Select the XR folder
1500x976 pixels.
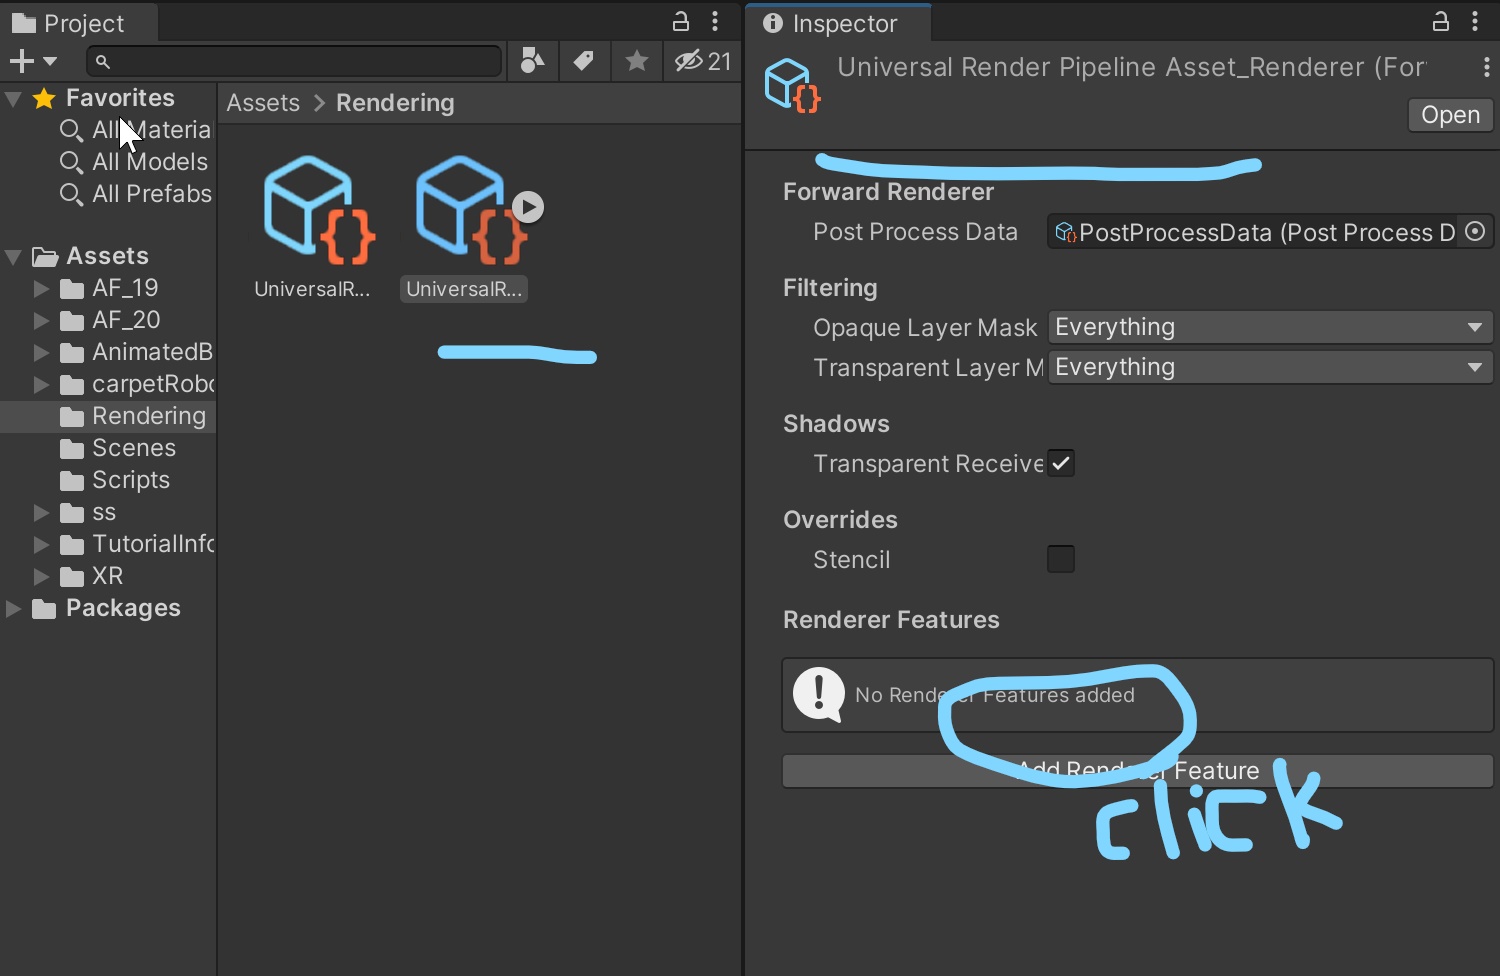pos(91,576)
